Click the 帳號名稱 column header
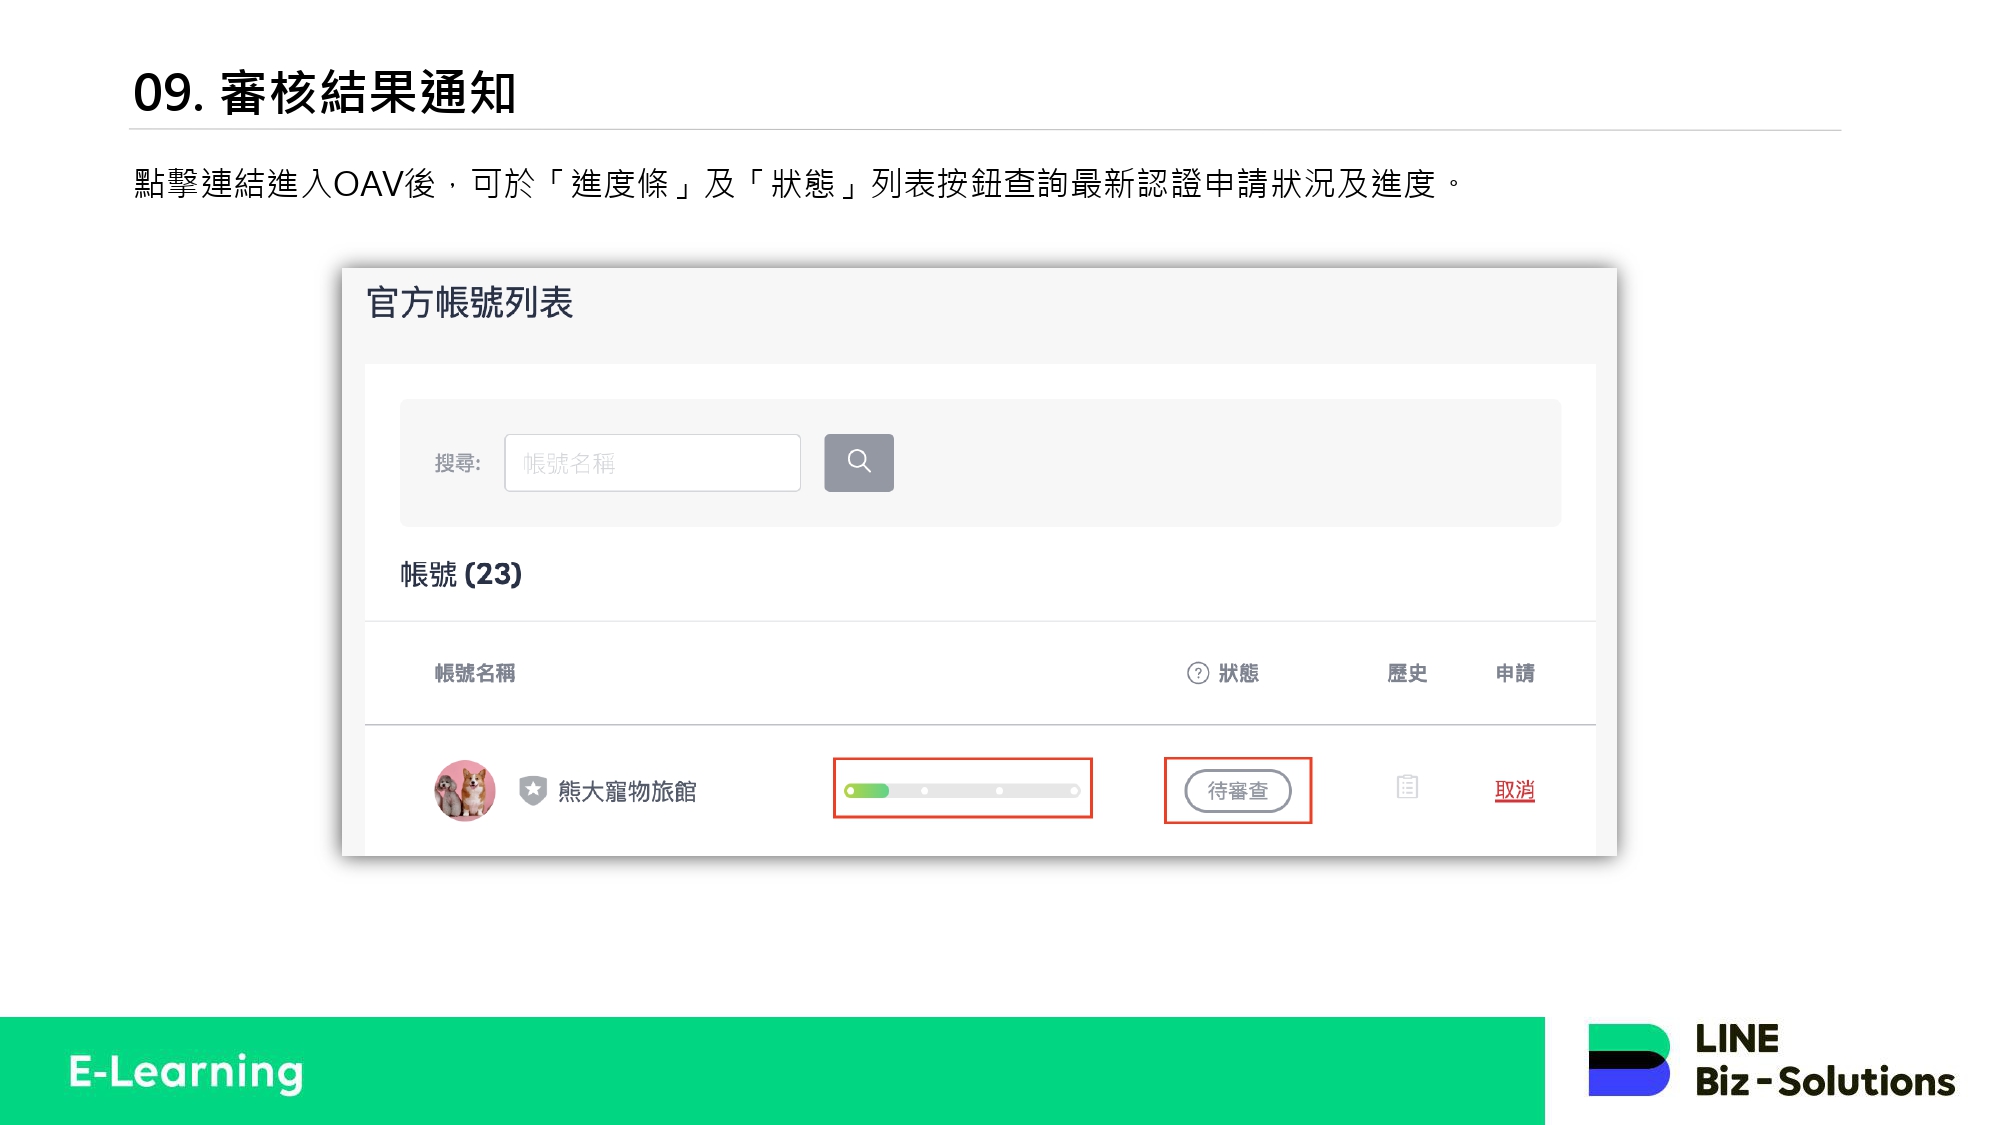Viewport: 2000px width, 1125px height. point(475,673)
